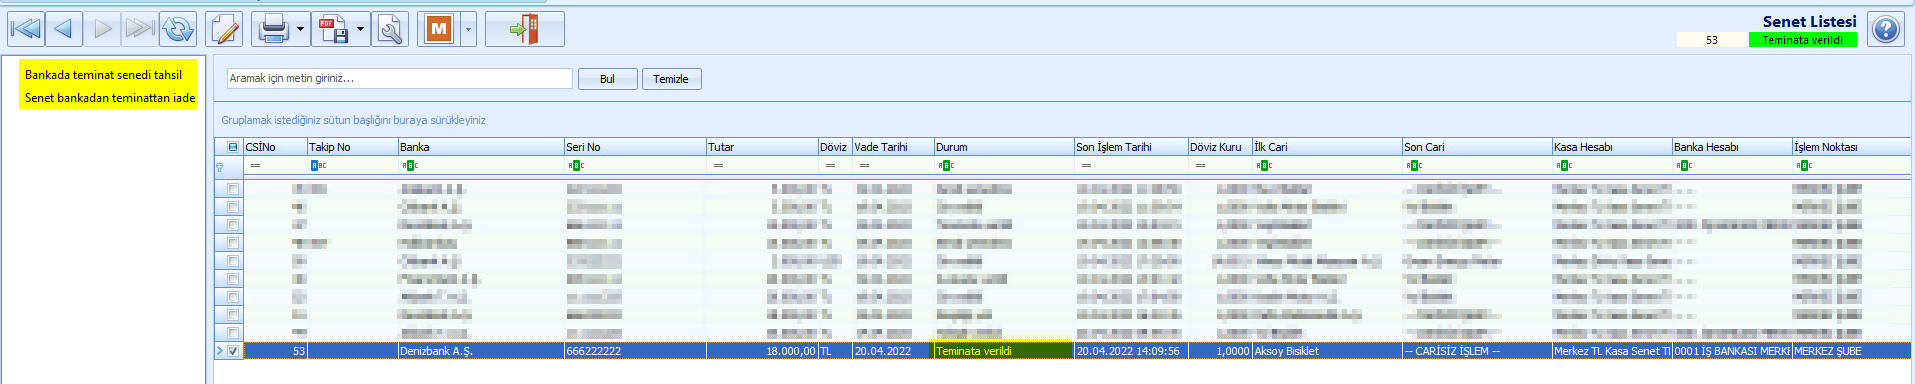Select the Denizbank A.Ş. cell

coord(481,351)
